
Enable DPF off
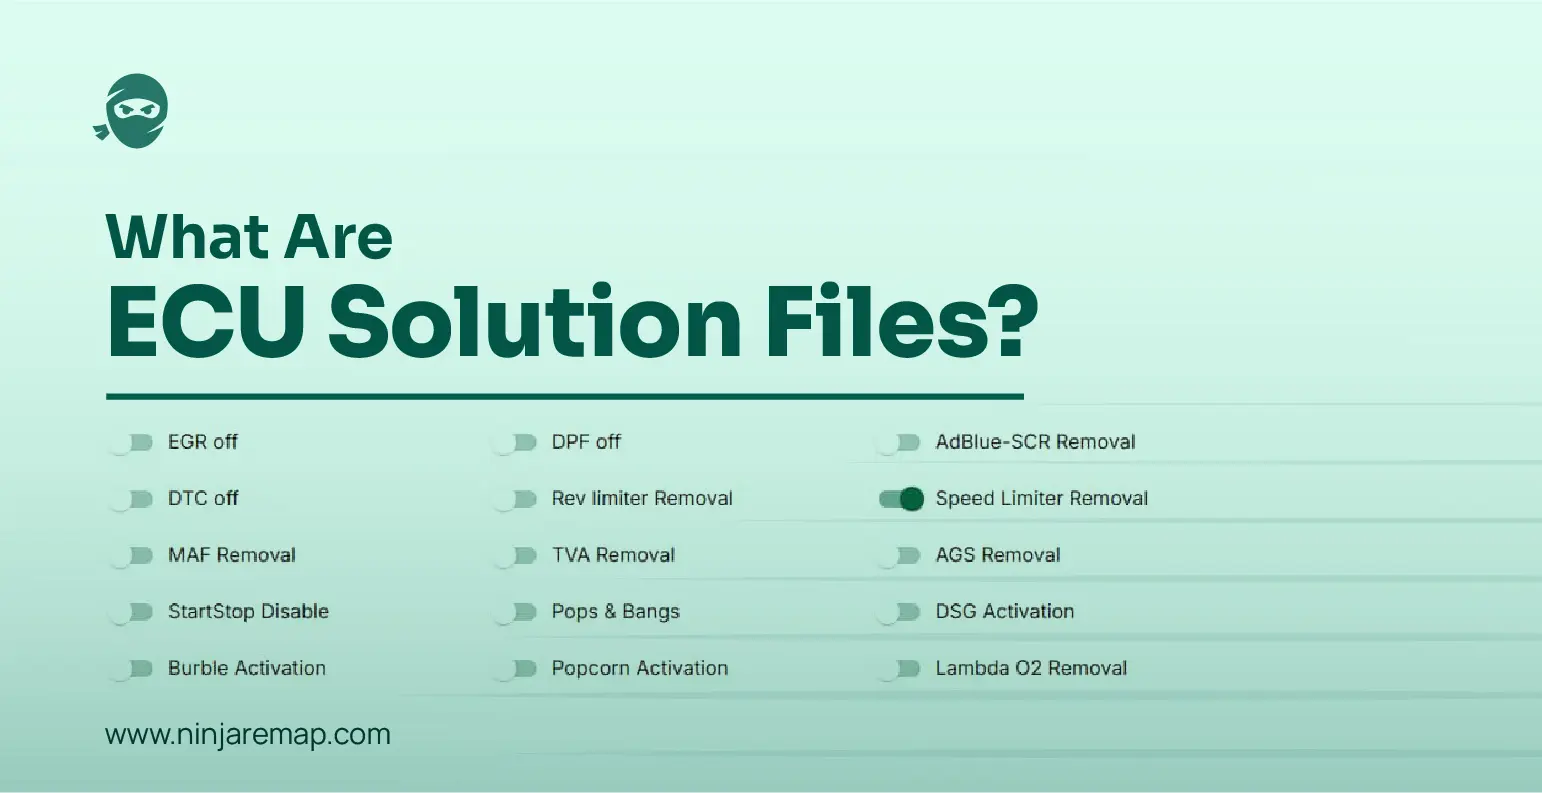point(520,442)
